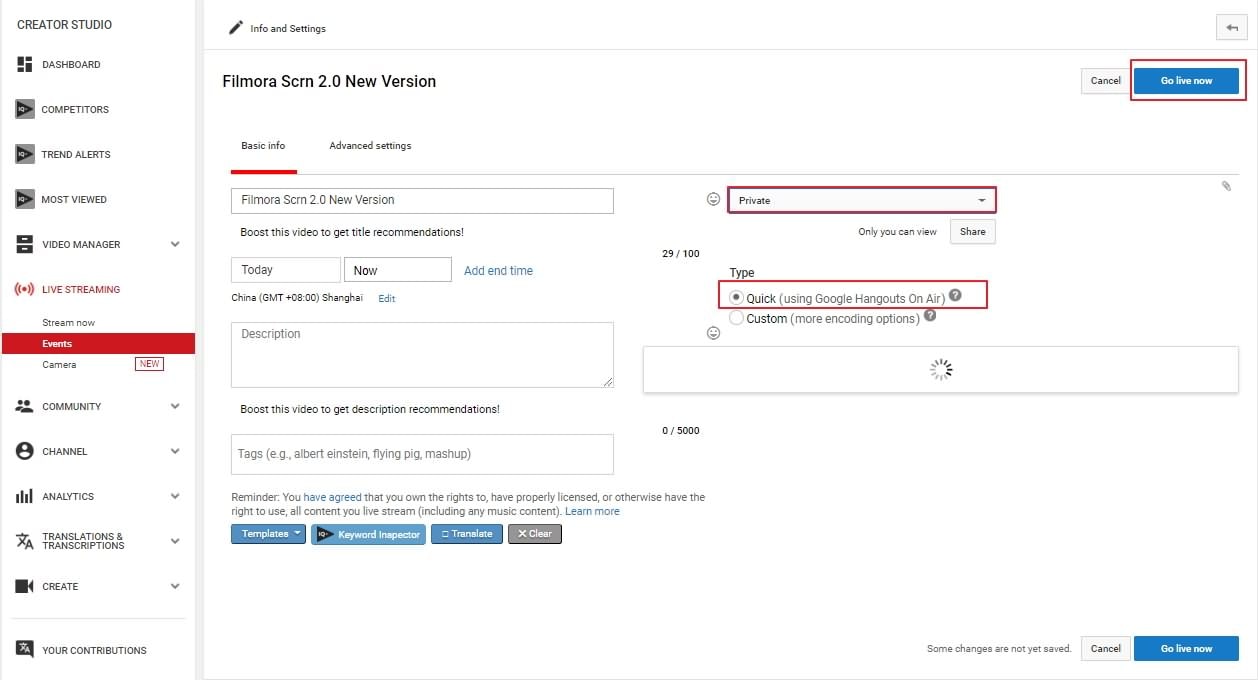Screen dimensions: 1258x680
Task: Open Camera in sidebar
Action: 59,365
